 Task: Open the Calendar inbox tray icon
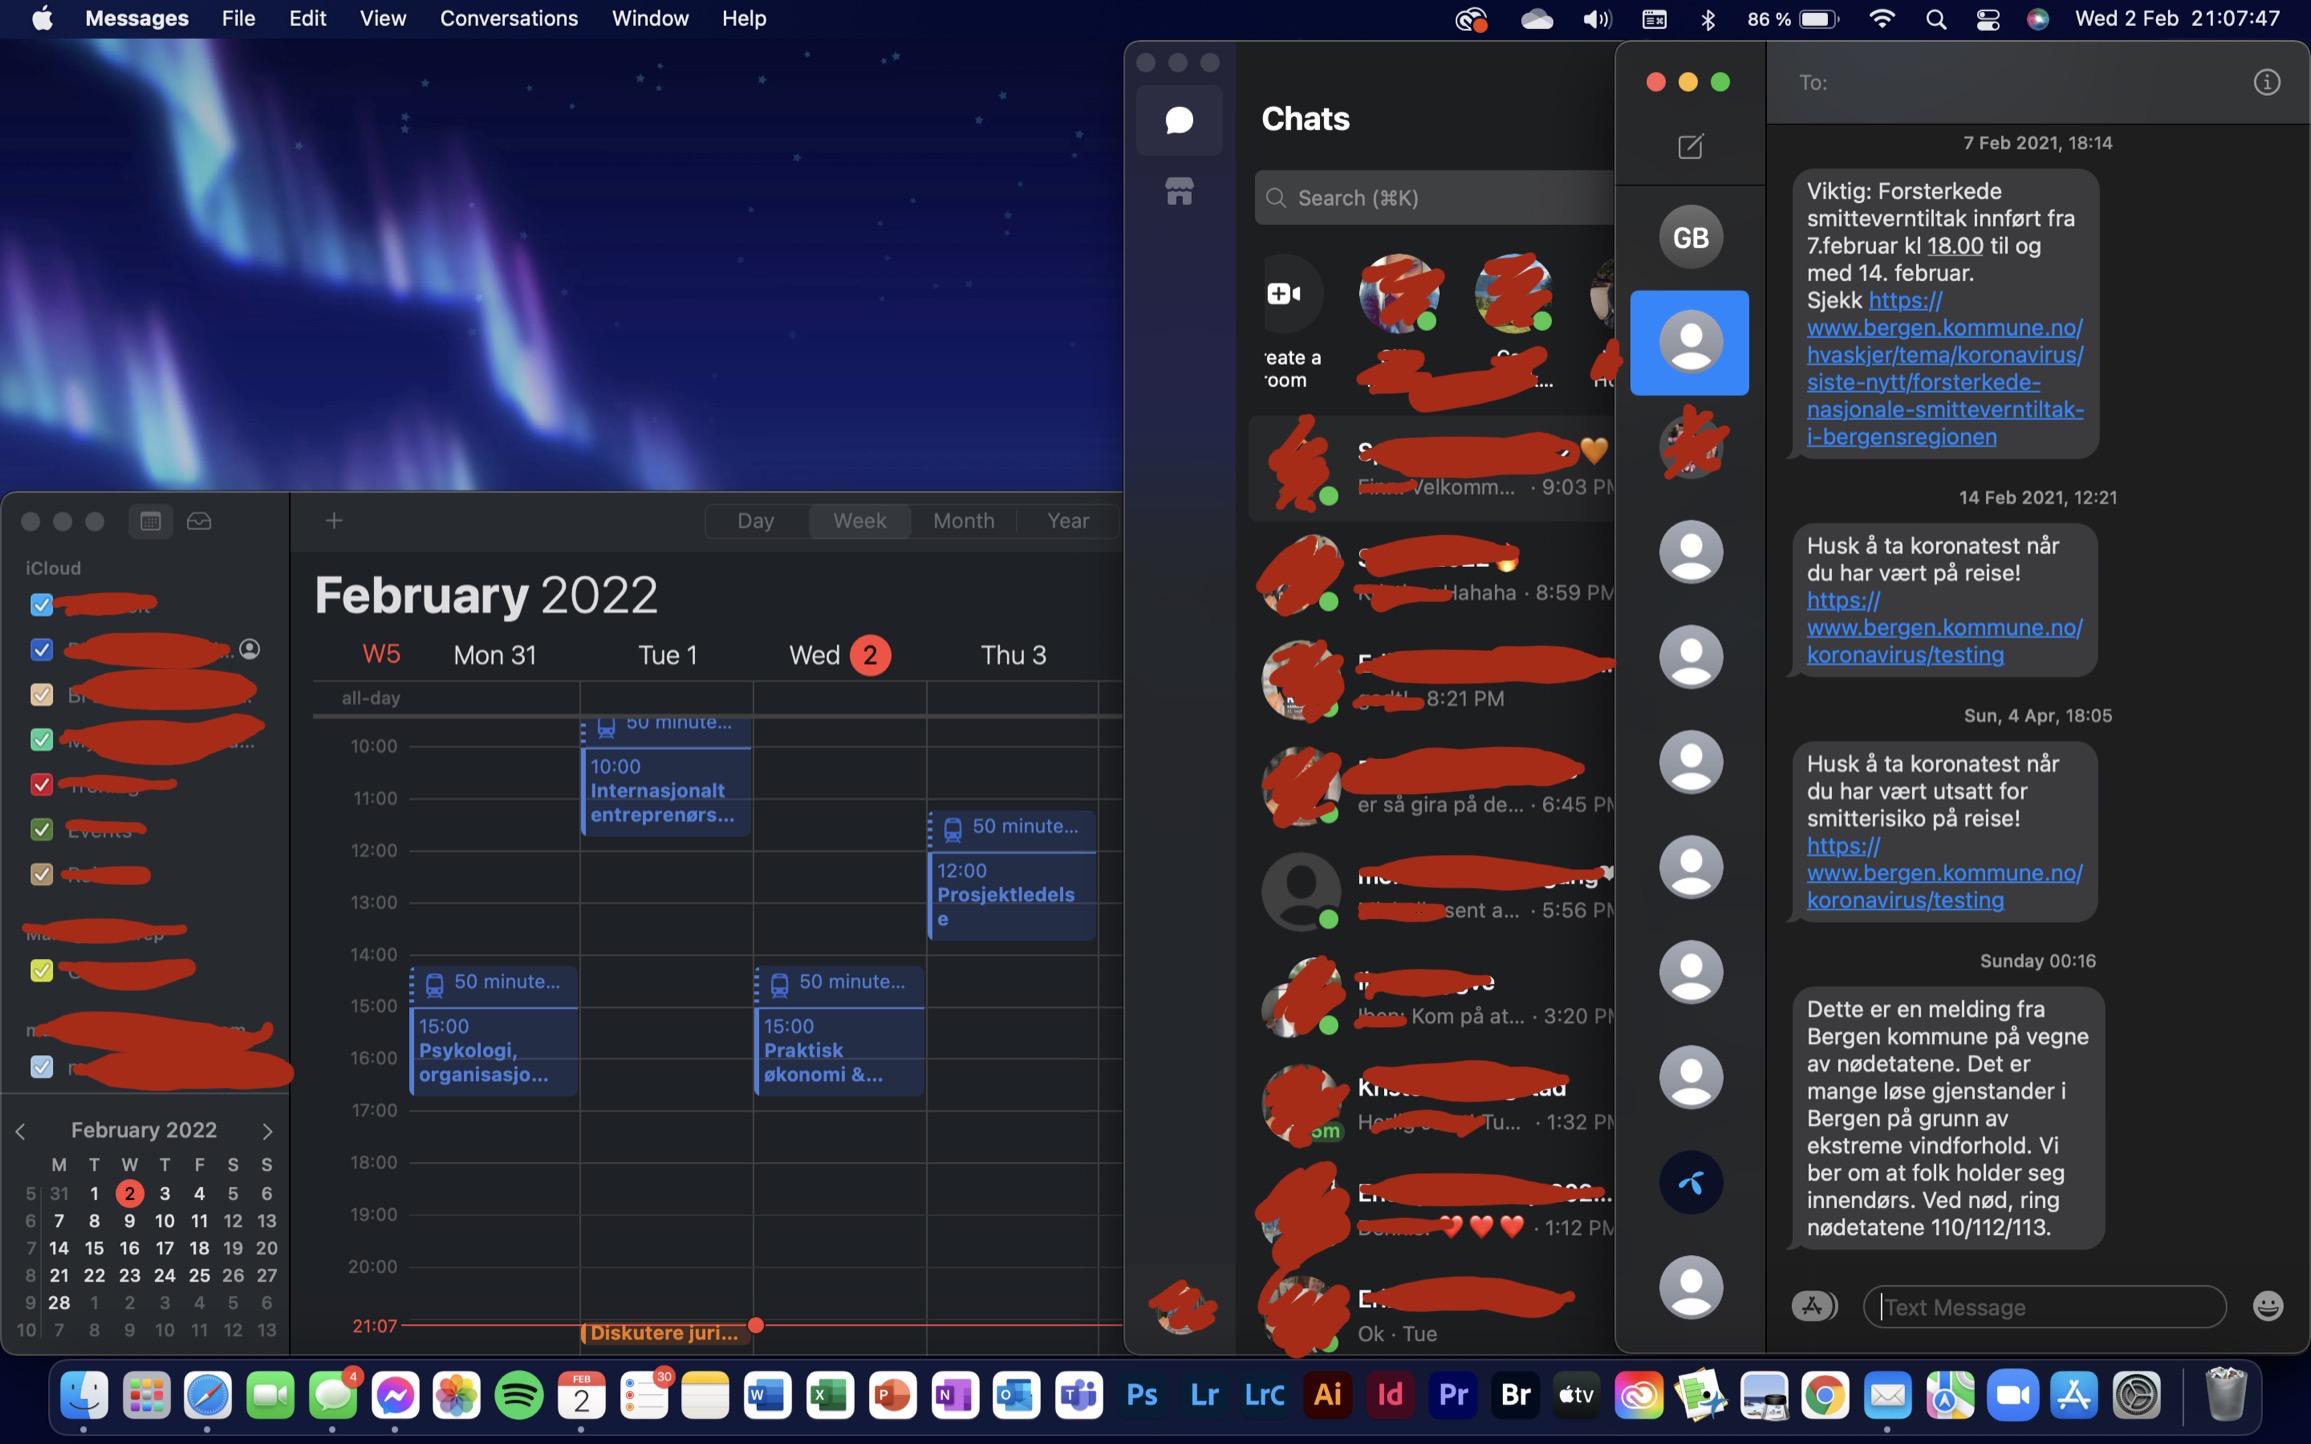tap(199, 521)
